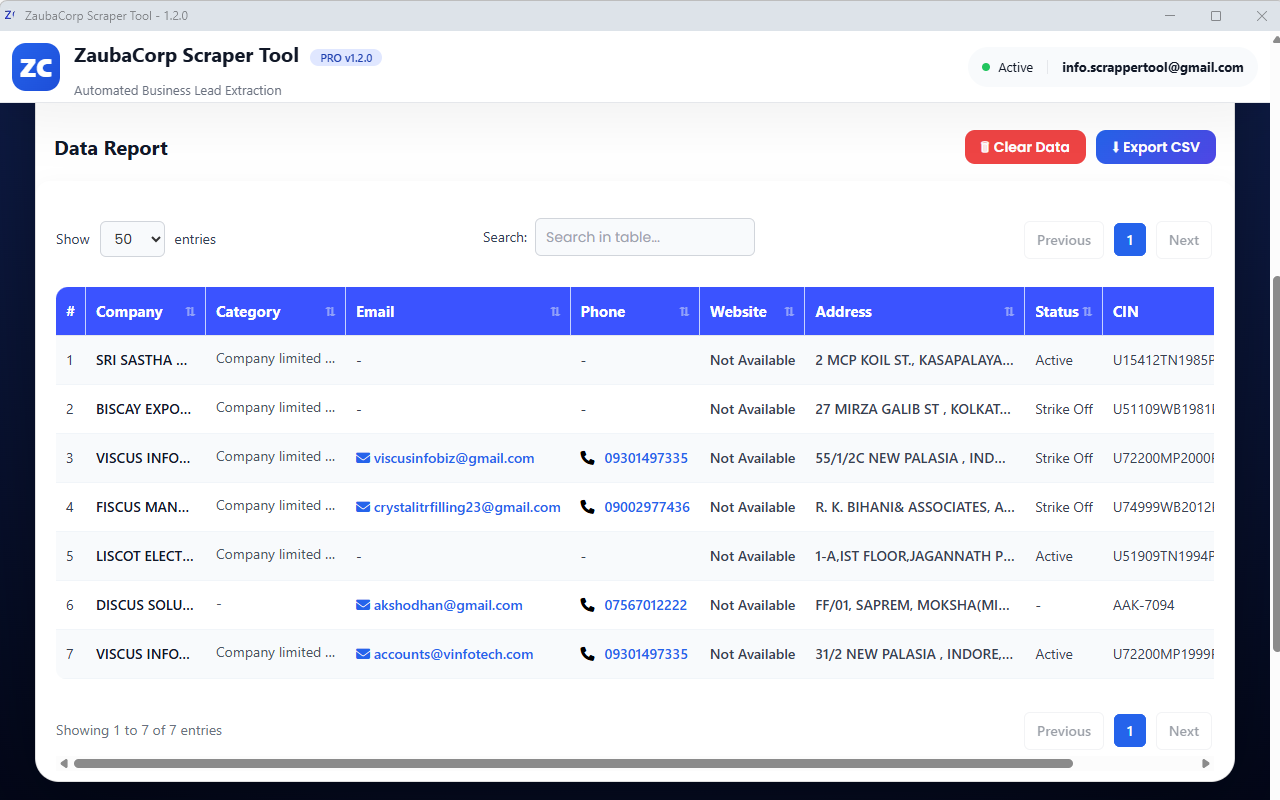Click address 27 MIRZA GALIB ST cell
Screen dimensions: 1280x800
tap(915, 409)
